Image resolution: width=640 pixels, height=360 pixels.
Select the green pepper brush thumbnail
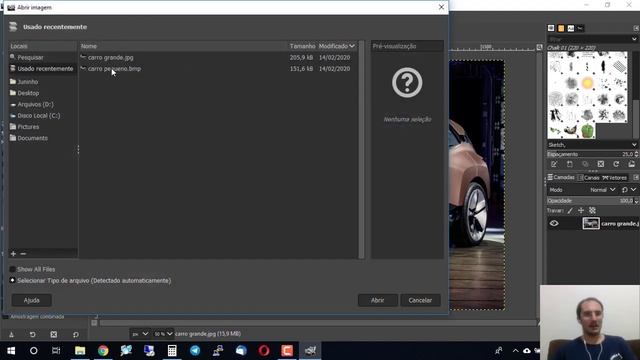coord(587,131)
